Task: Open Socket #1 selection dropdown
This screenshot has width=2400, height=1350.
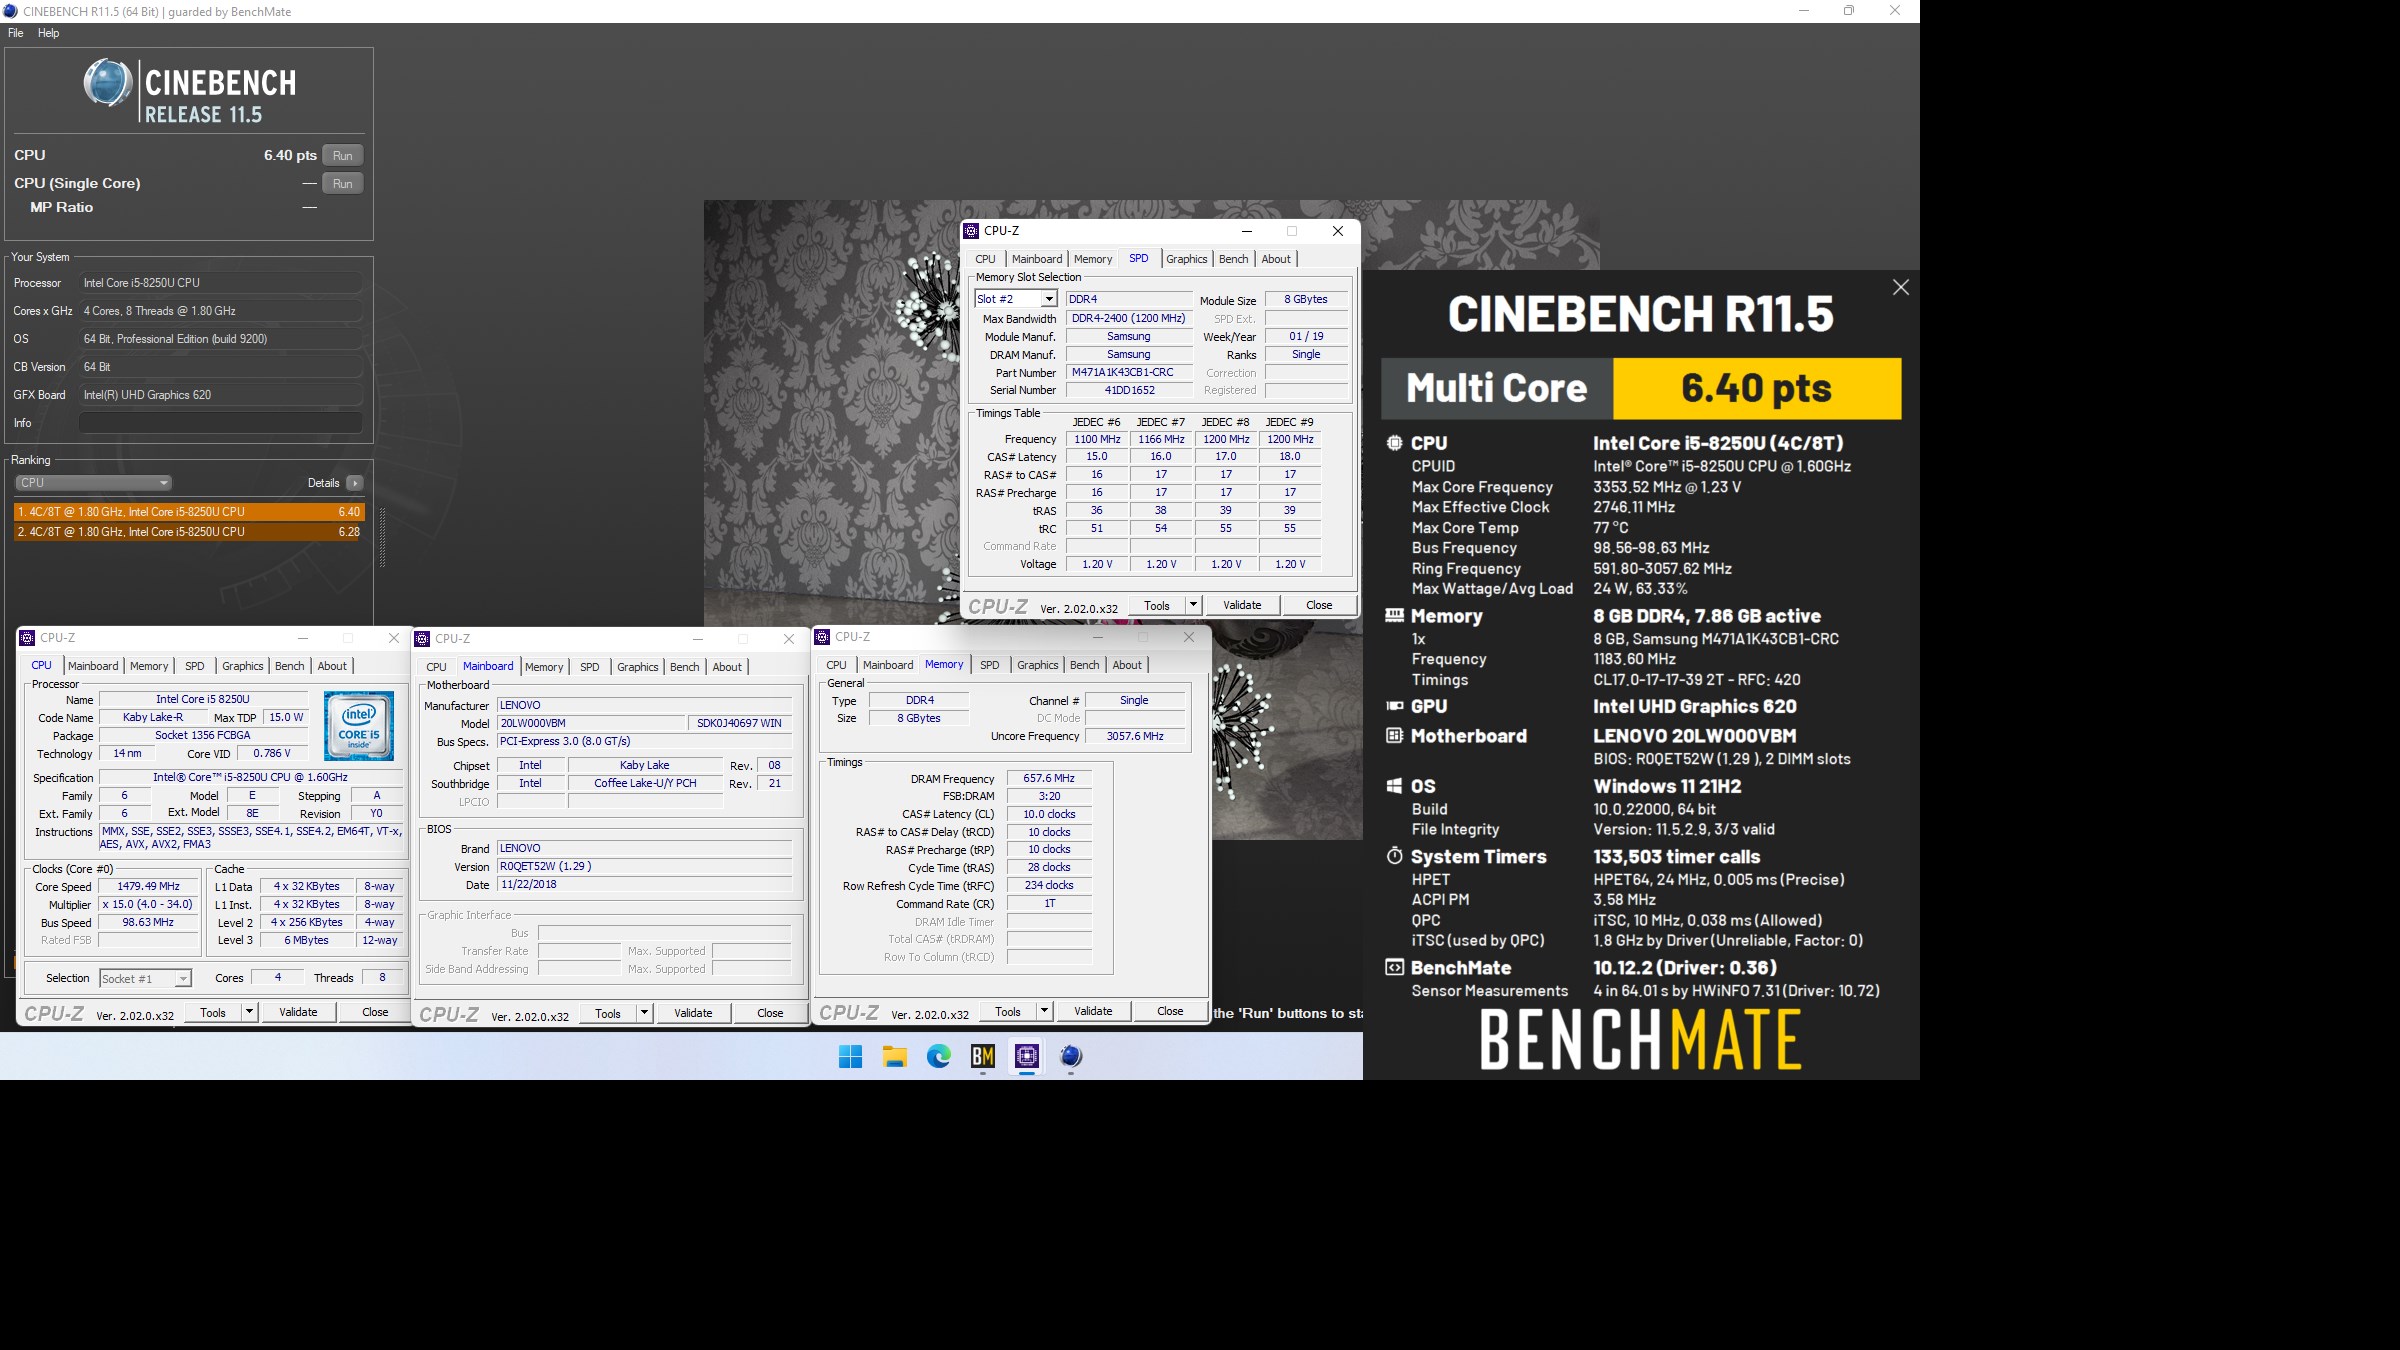Action: pos(145,978)
